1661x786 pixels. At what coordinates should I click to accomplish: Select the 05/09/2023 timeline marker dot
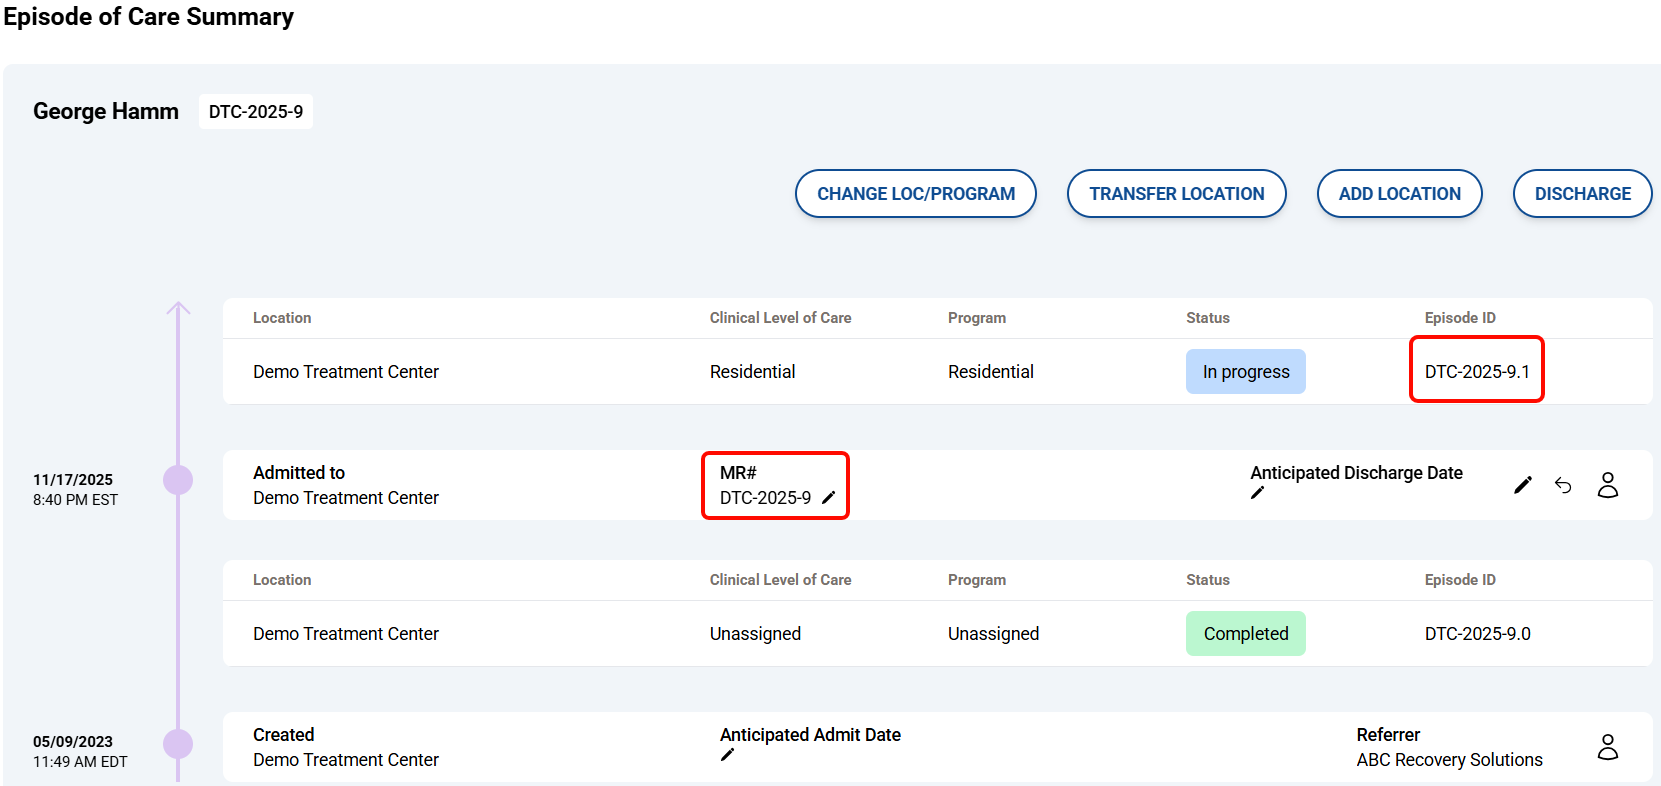tap(178, 744)
